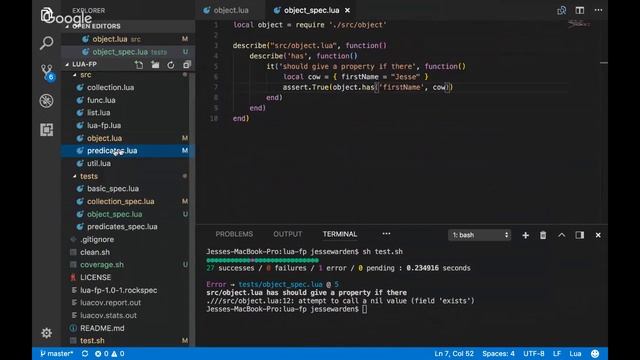Create a new folder in LUA-FP
This screenshot has height=360, width=640.
click(155, 64)
